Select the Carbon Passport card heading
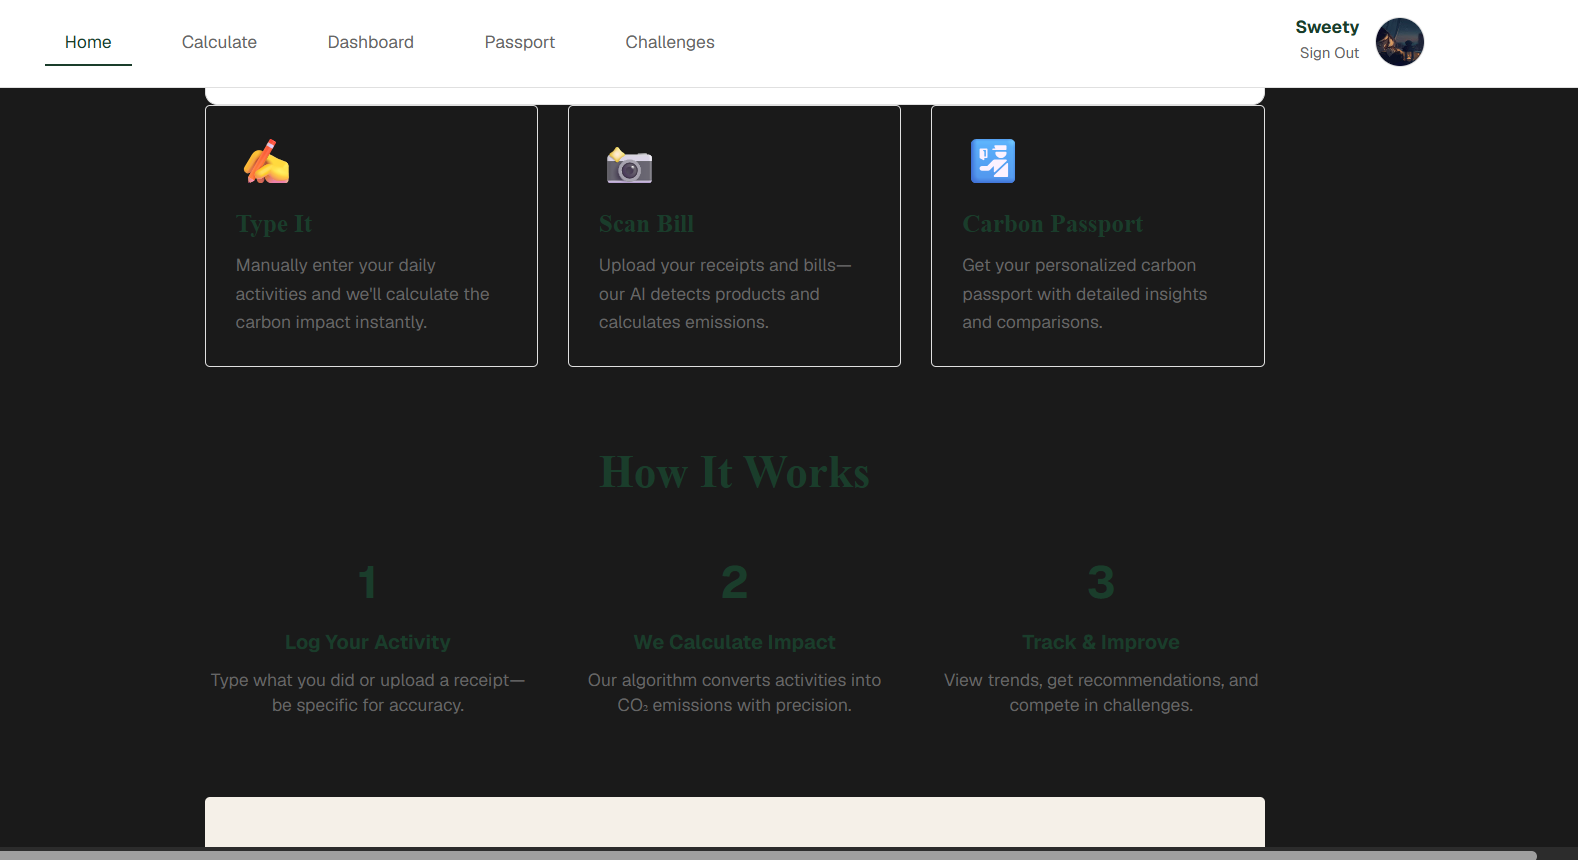Image resolution: width=1578 pixels, height=860 pixels. point(1052,224)
